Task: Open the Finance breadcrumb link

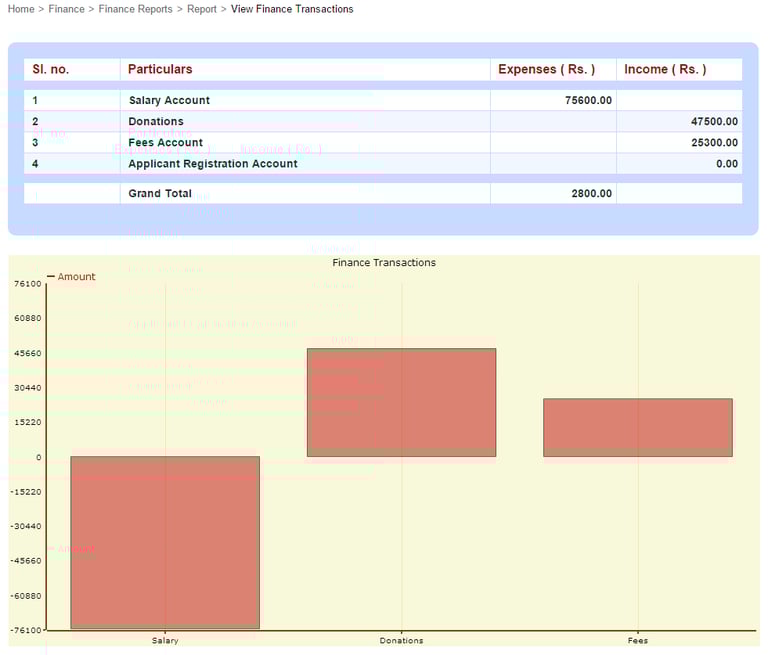Action: (x=67, y=9)
